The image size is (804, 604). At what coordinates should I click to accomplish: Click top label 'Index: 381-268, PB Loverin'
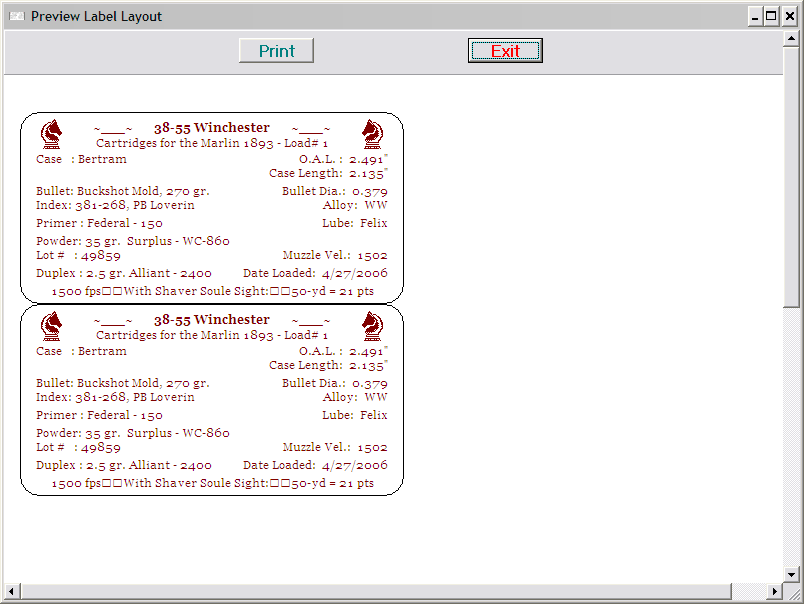(115, 205)
